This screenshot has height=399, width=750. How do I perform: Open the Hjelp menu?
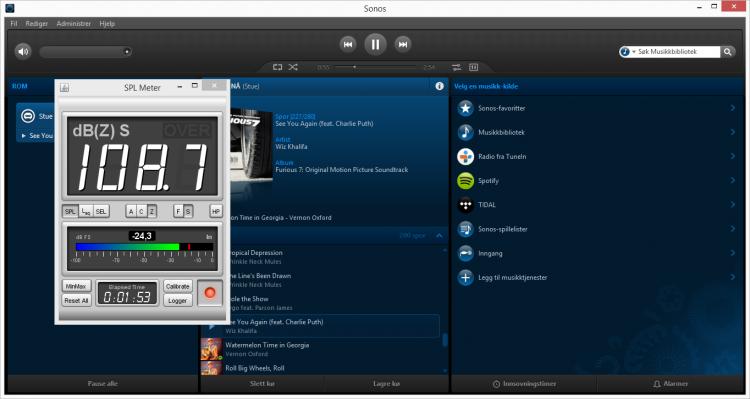coord(107,23)
